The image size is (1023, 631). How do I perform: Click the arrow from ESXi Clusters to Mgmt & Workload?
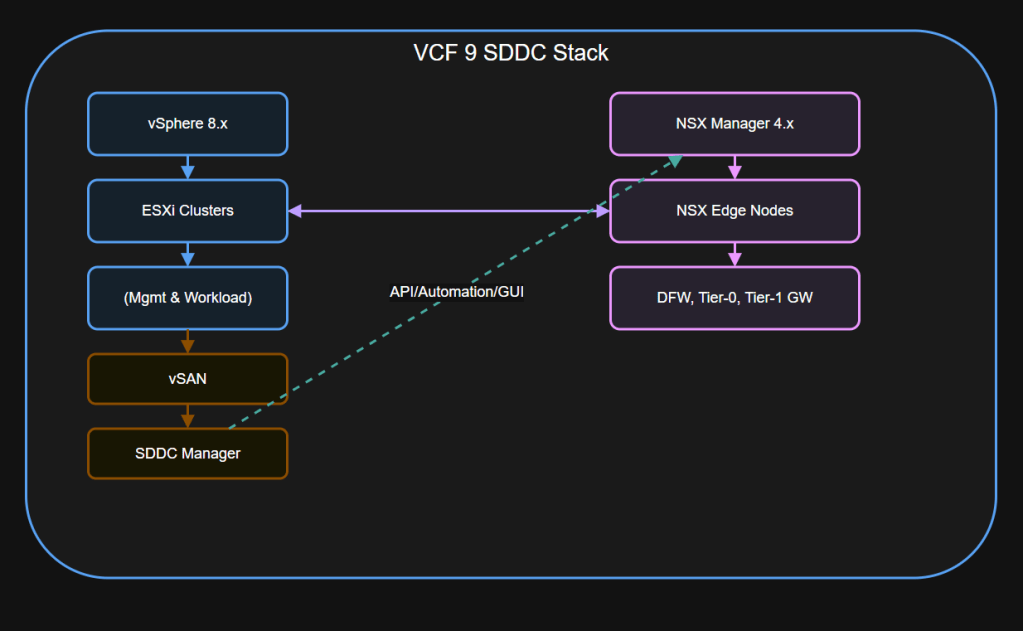(x=187, y=253)
